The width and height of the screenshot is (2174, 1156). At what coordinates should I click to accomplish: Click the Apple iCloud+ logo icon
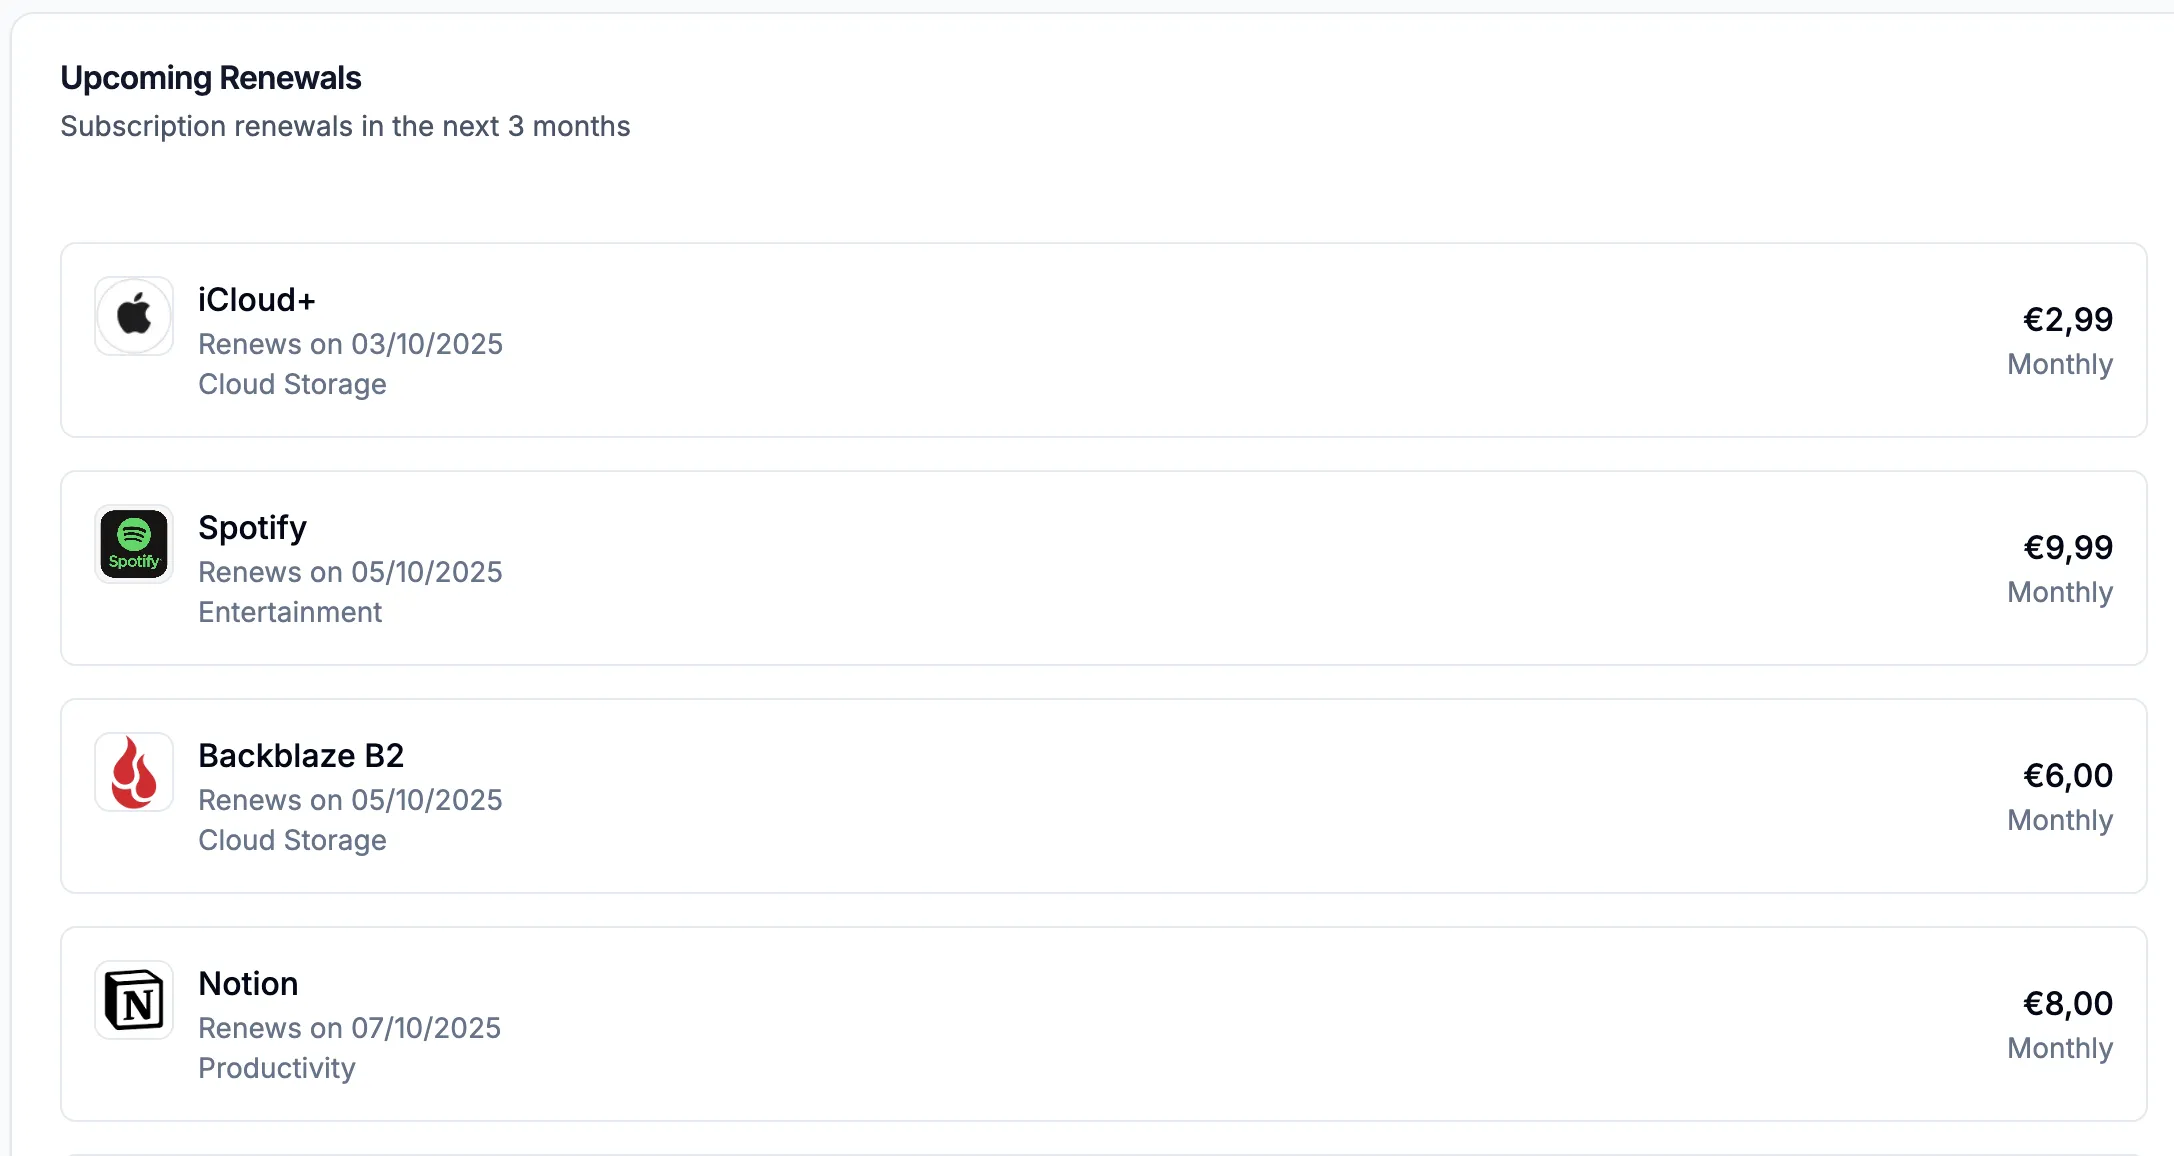[134, 316]
